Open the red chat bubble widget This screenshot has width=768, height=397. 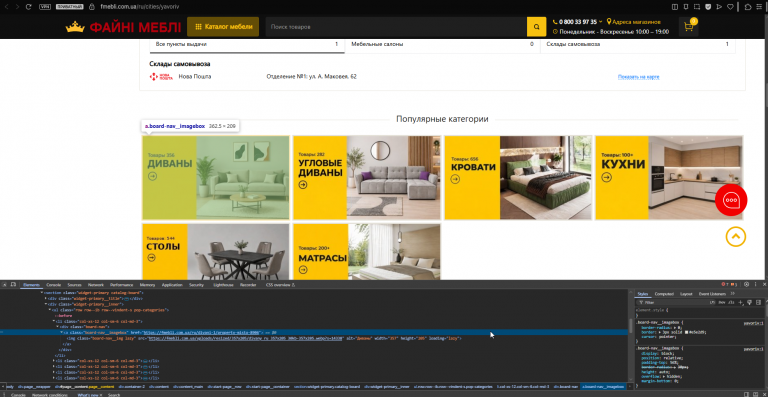(731, 200)
